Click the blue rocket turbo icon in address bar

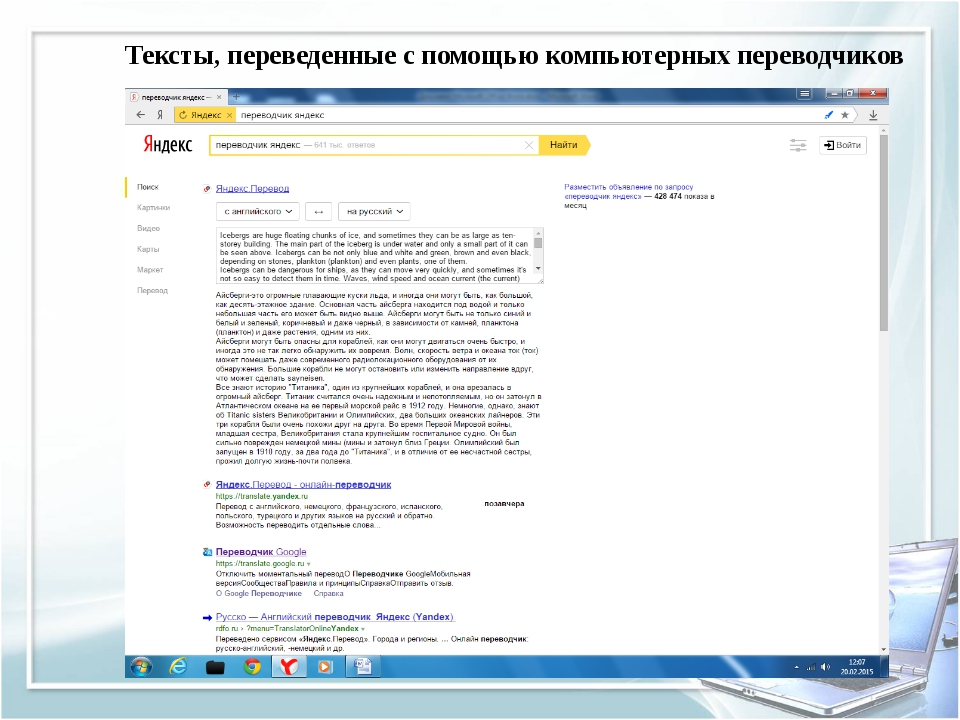[x=829, y=115]
